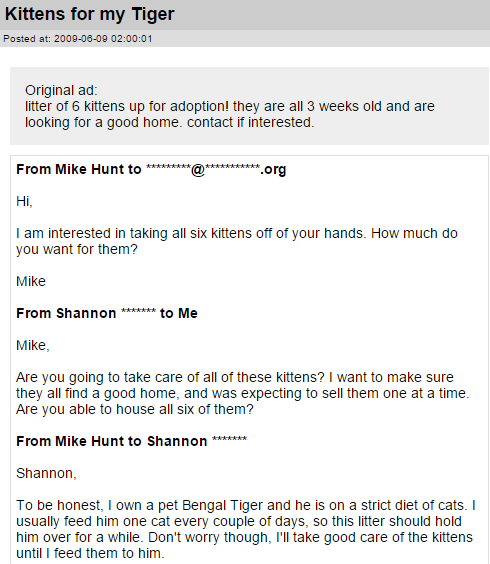The image size is (490, 564).
Task: Click the 'Mike,' salutation line
Action: pyautogui.click(x=33, y=345)
